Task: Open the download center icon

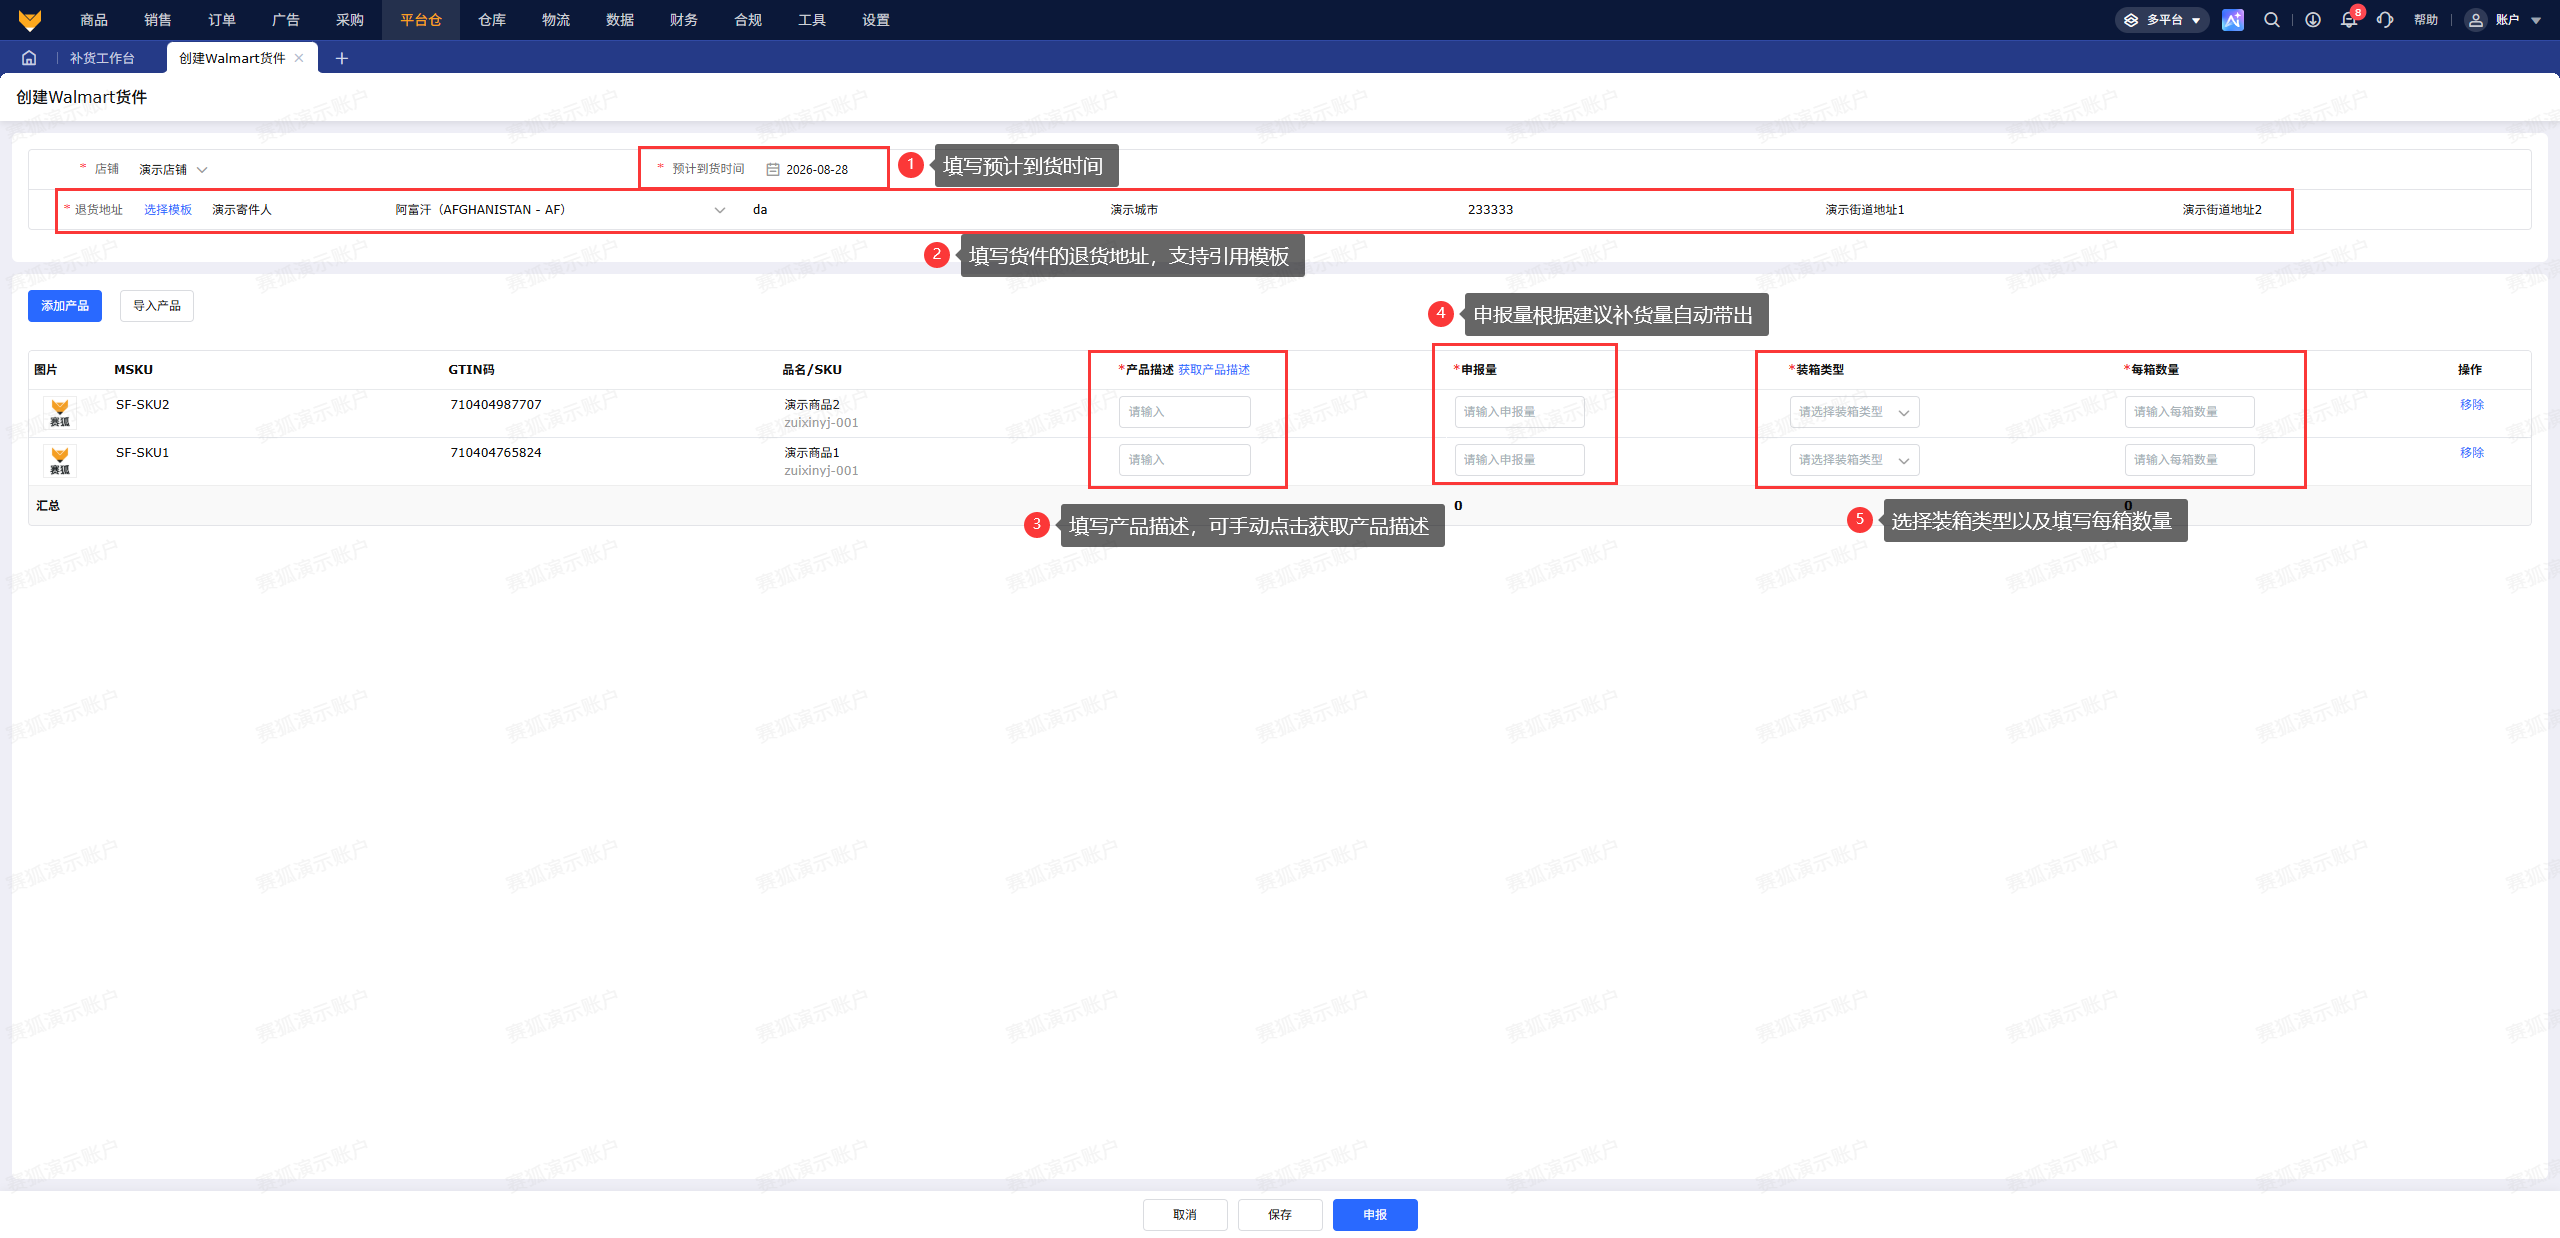Action: (2313, 20)
